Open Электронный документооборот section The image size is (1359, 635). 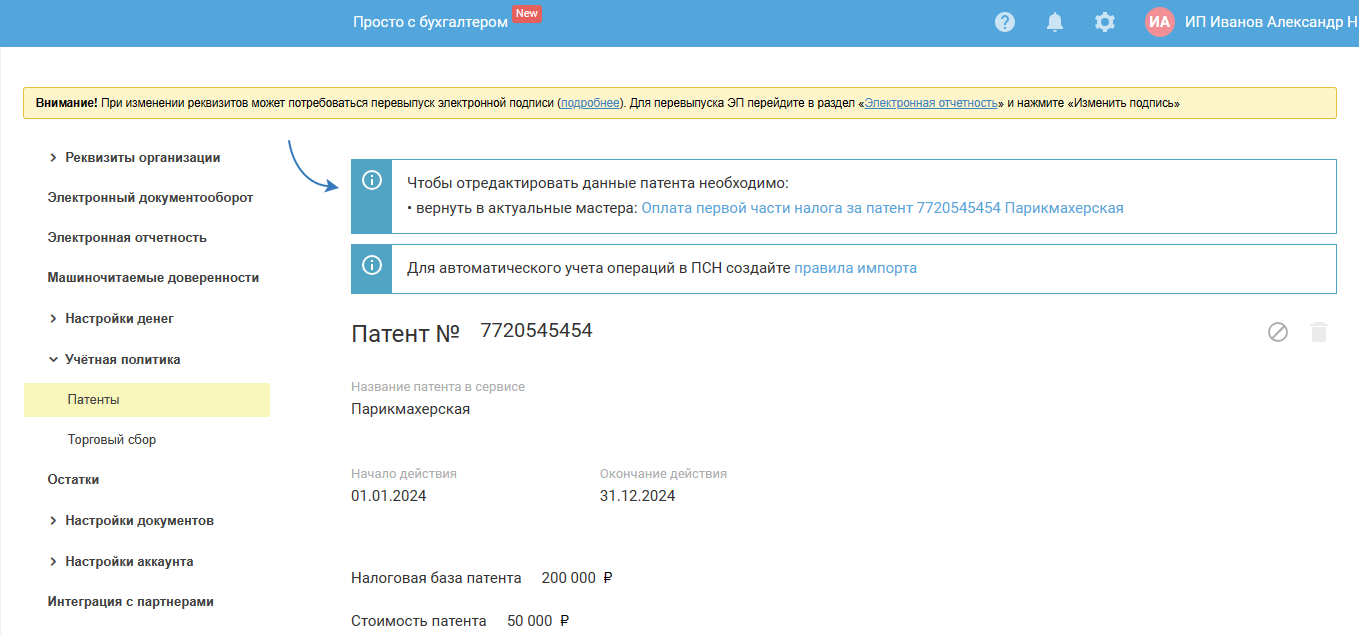coord(150,198)
